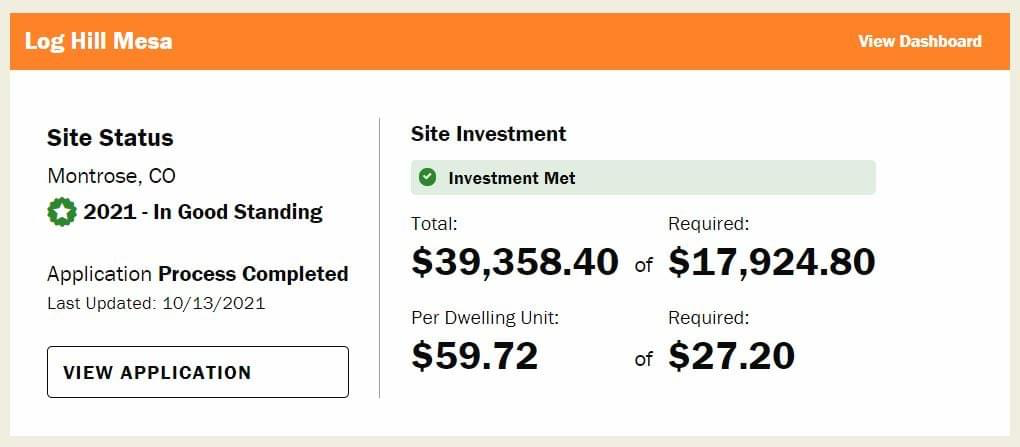Open the View Dashboard link

tap(920, 42)
